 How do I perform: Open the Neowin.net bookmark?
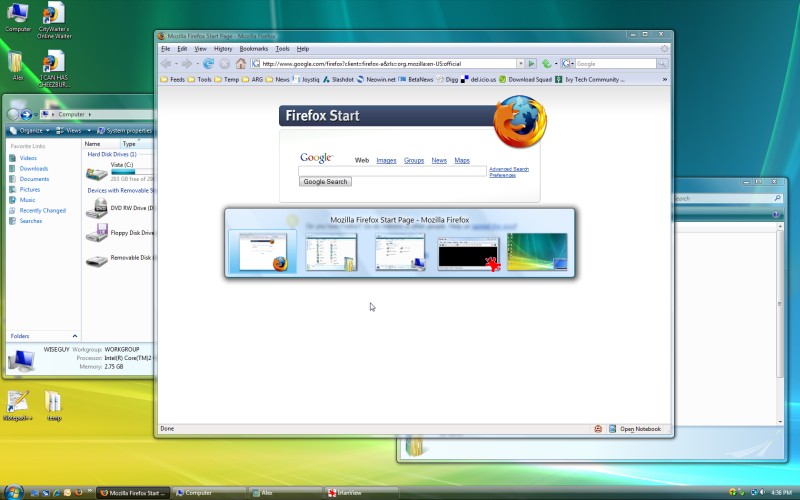(376, 80)
